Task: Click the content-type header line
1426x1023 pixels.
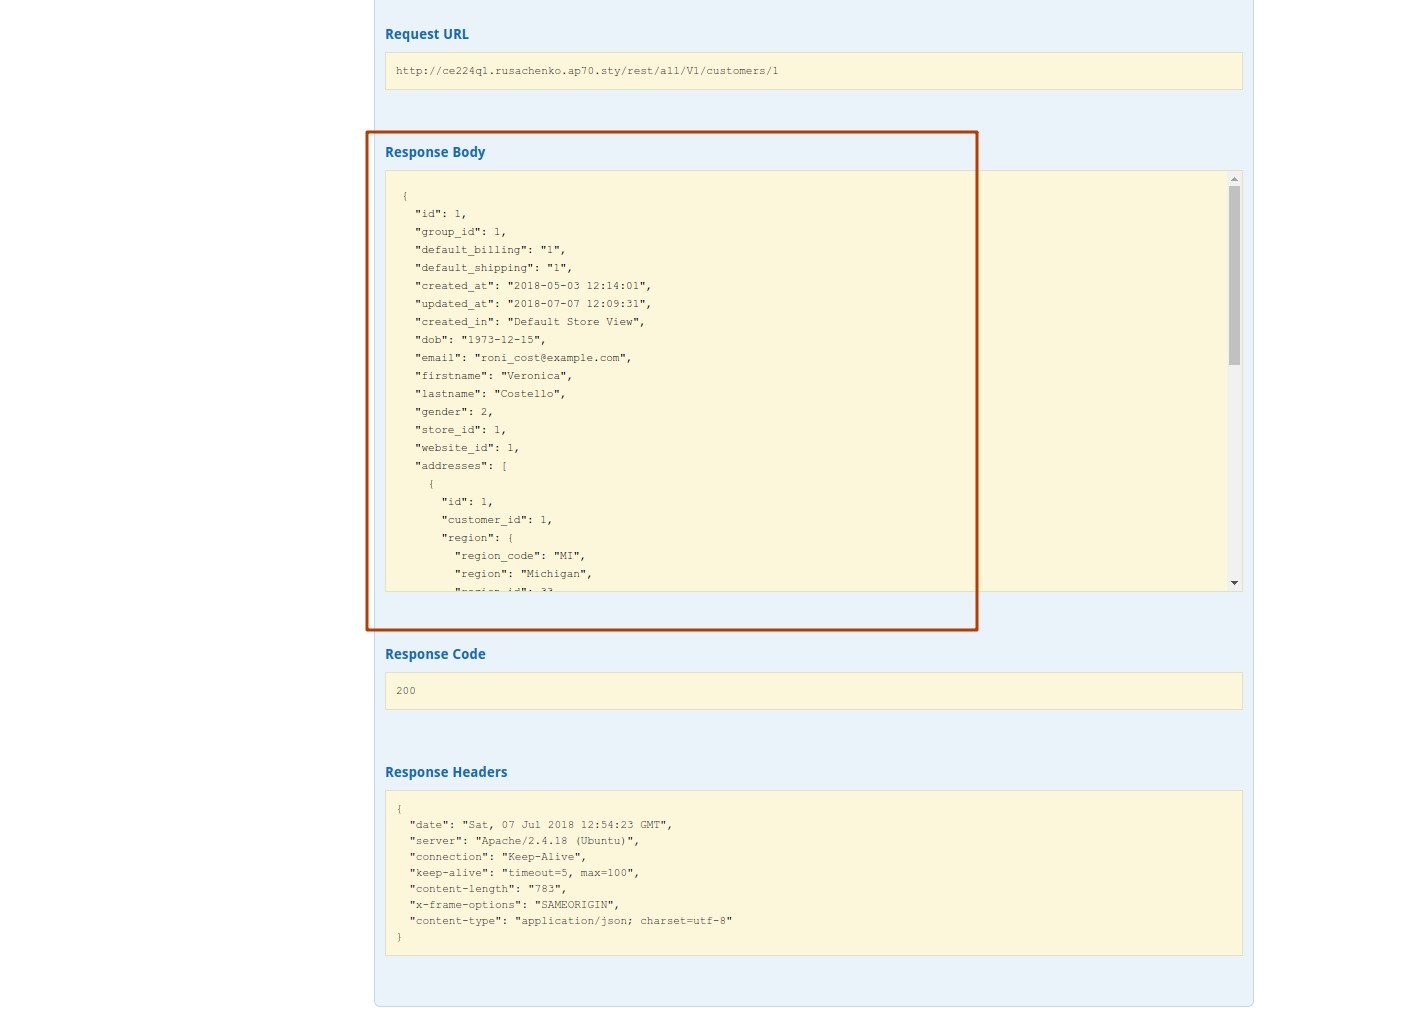Action: tap(570, 921)
